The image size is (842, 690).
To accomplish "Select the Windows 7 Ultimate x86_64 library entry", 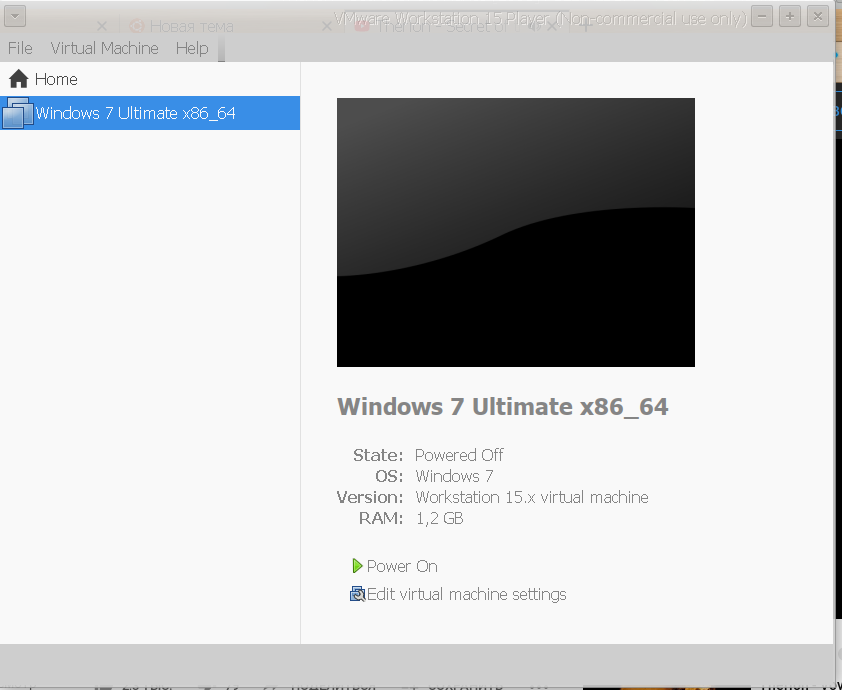I will tap(135, 113).
